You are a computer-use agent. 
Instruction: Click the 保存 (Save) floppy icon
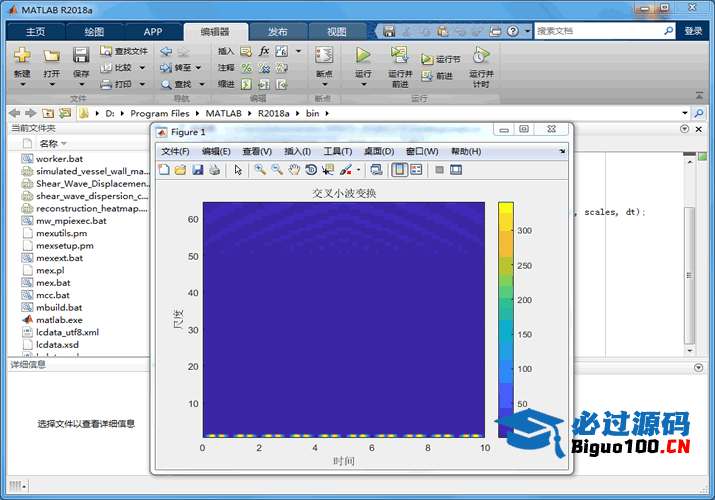81,56
